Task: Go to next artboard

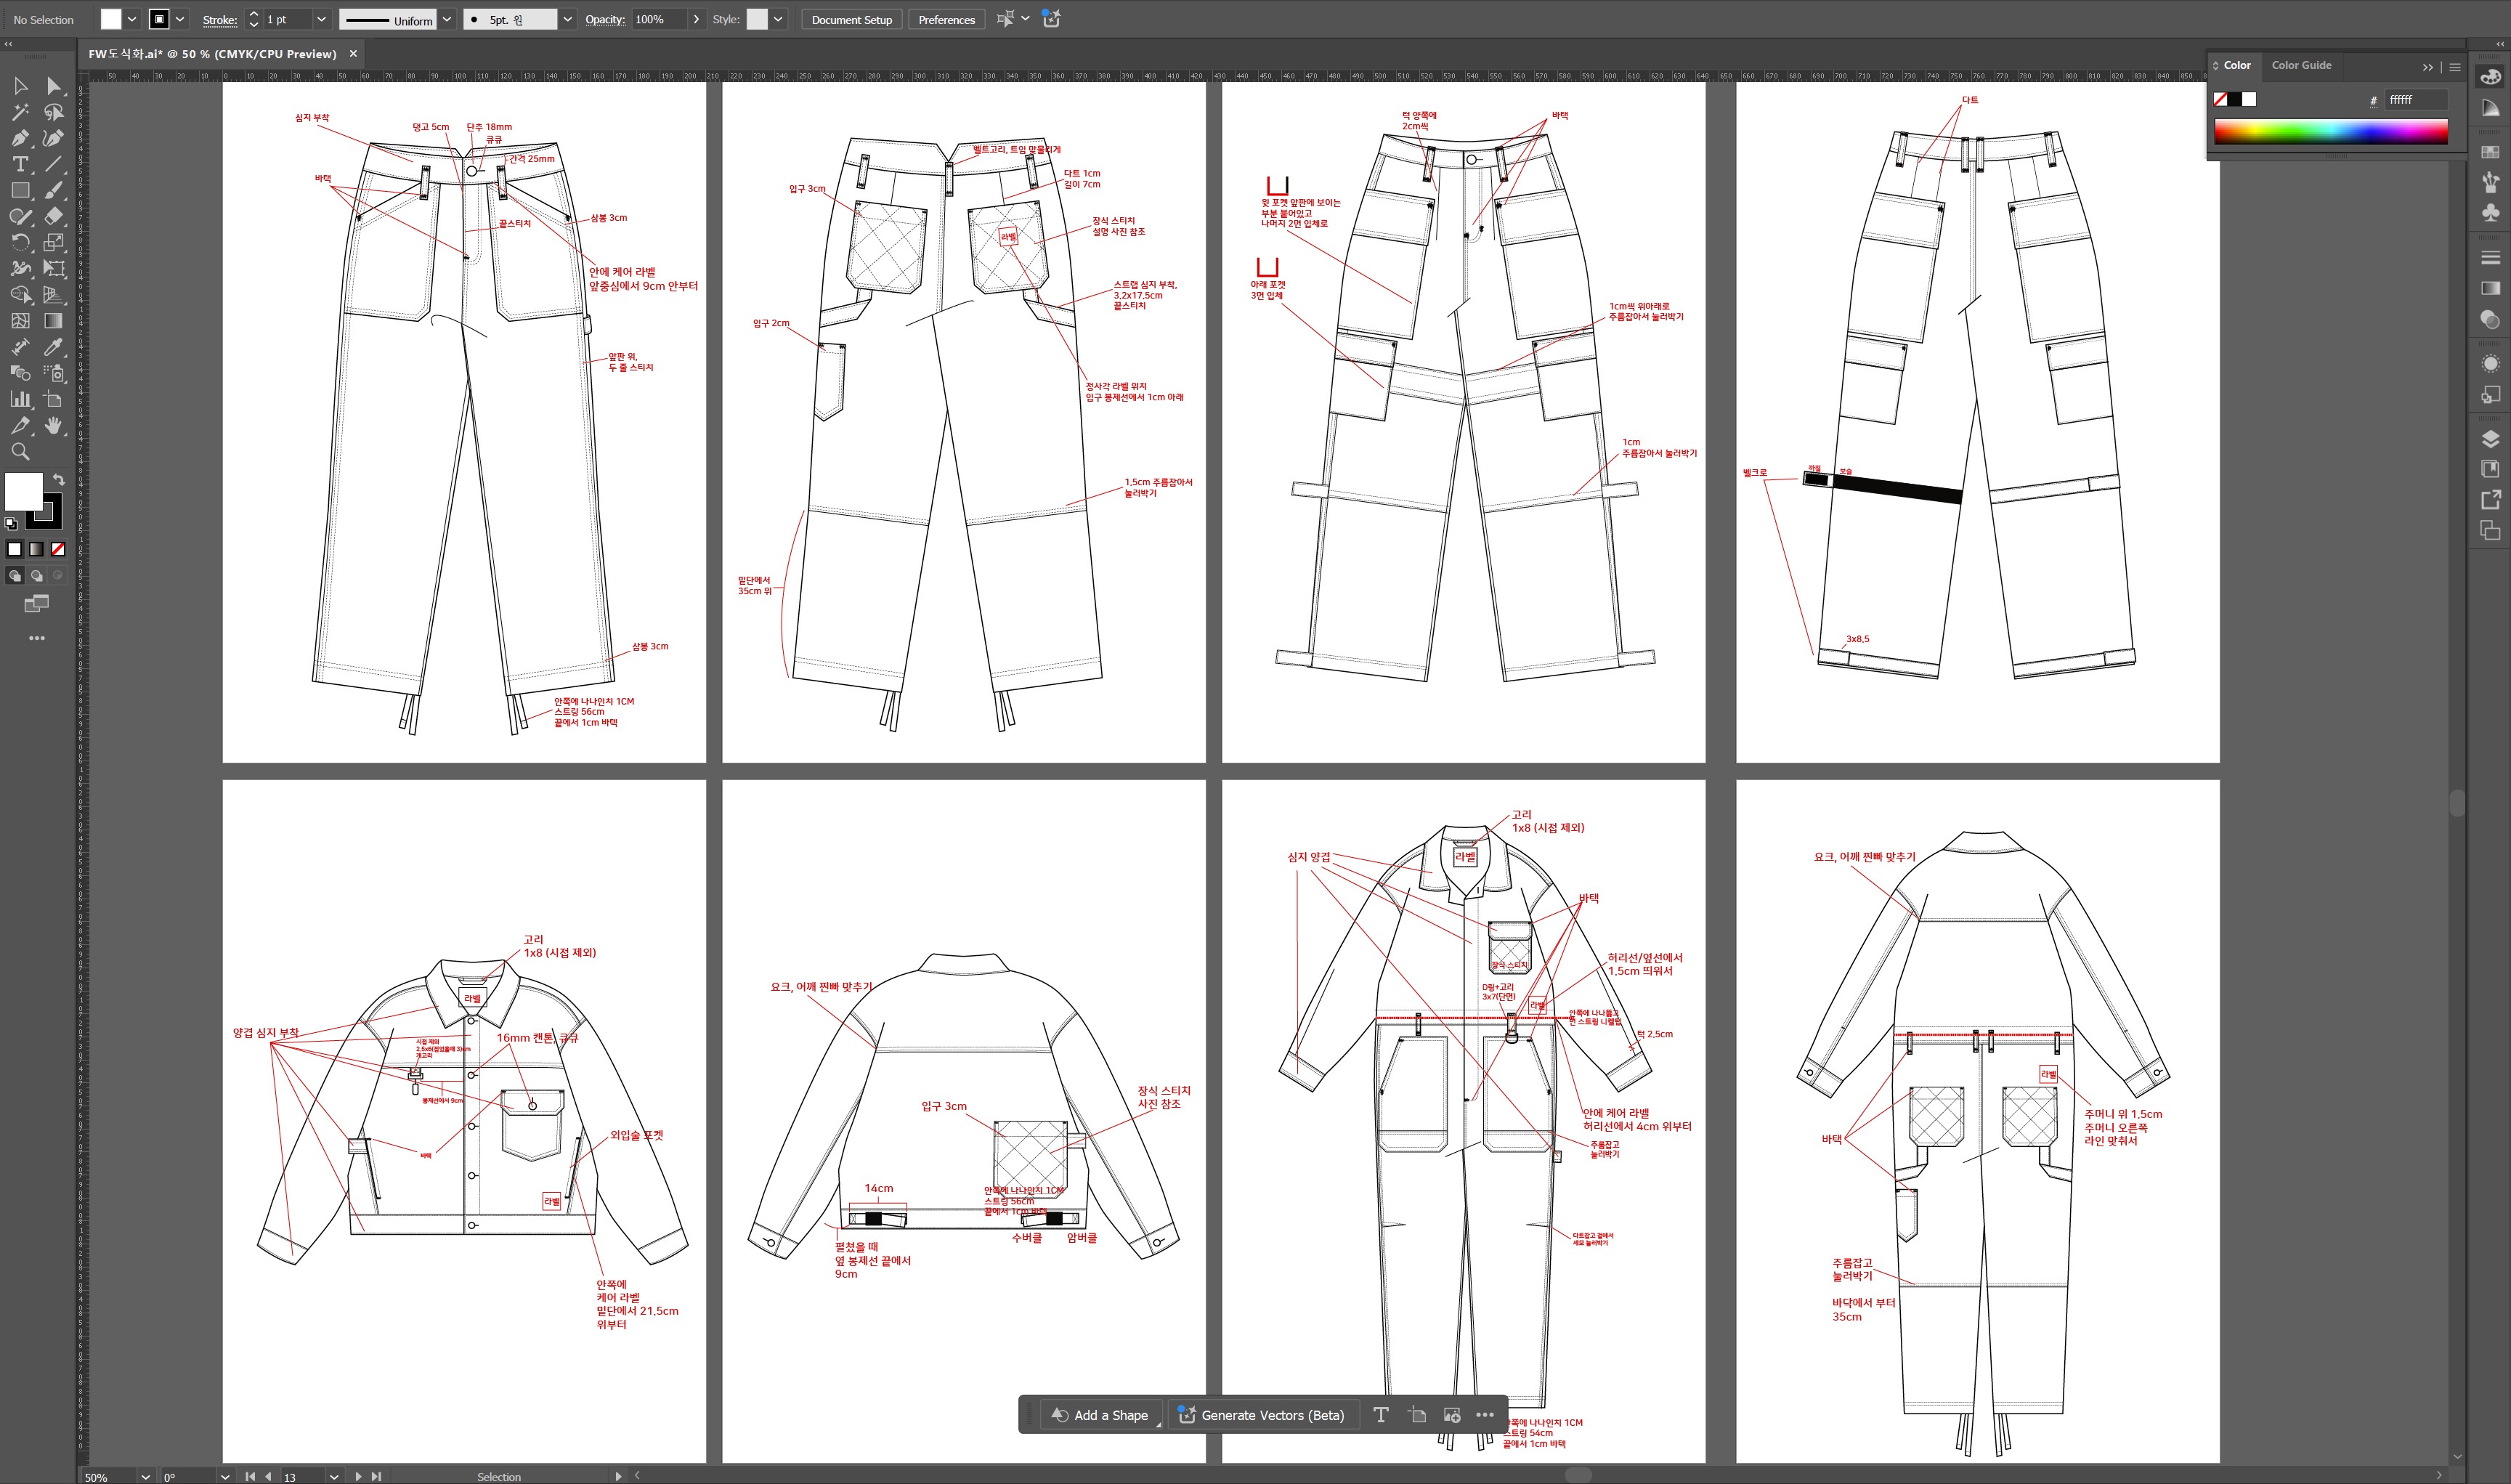Action: click(359, 1476)
